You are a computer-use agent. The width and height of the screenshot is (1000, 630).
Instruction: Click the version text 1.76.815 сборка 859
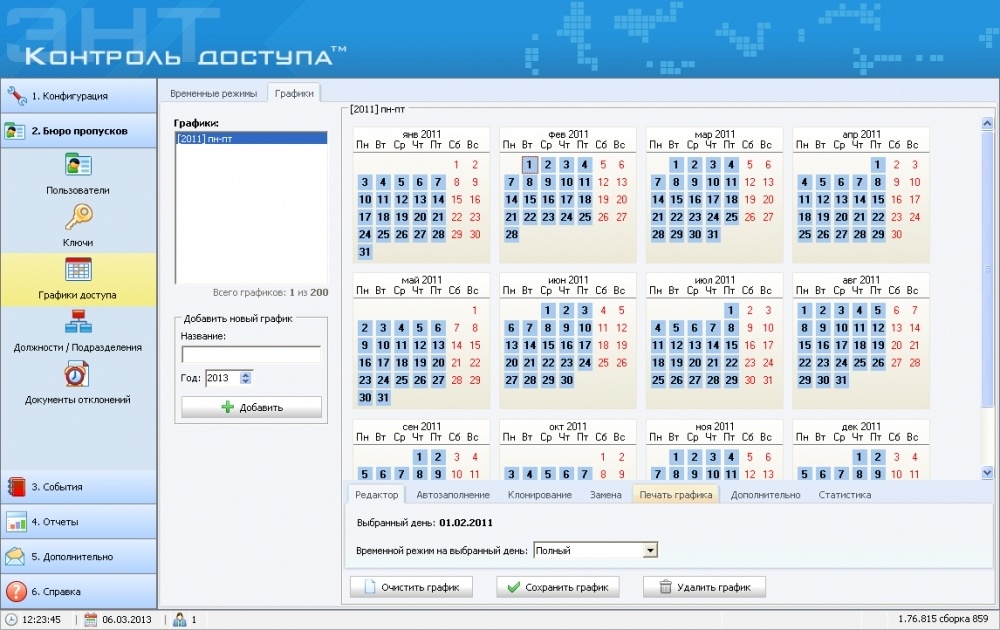[x=943, y=619]
